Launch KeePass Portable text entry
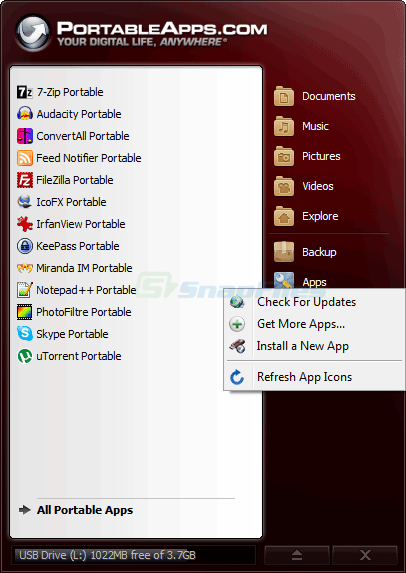 click(78, 246)
